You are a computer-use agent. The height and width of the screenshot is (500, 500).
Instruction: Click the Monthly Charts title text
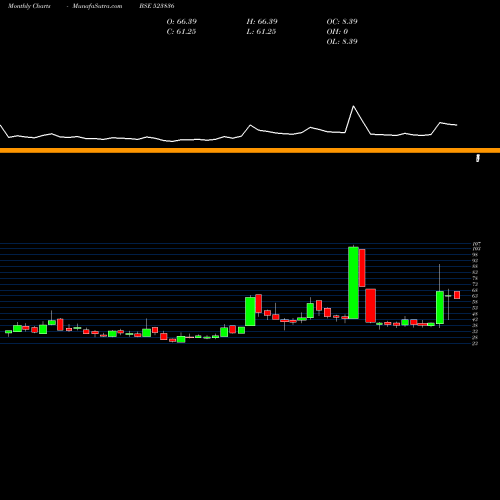29,6
